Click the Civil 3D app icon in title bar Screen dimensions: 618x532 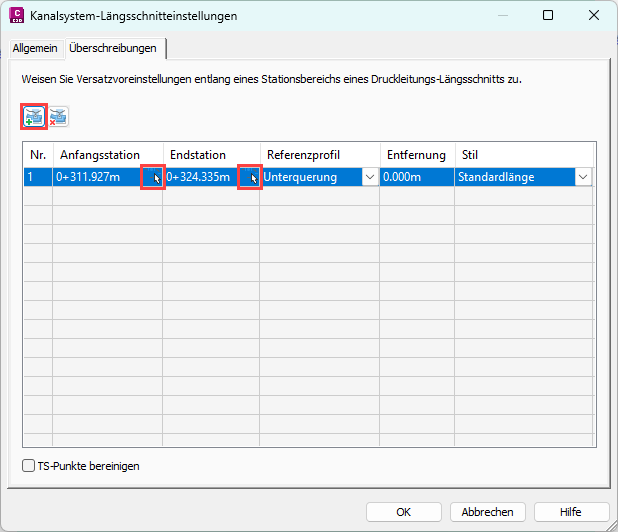click(x=17, y=15)
